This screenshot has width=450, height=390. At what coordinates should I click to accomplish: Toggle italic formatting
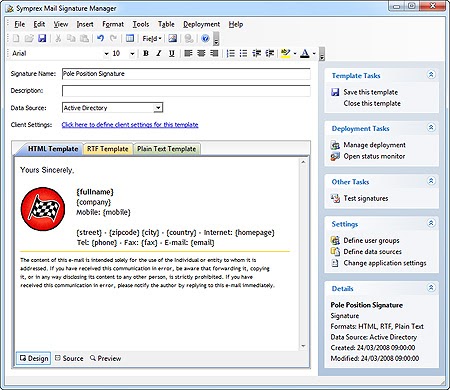159,53
